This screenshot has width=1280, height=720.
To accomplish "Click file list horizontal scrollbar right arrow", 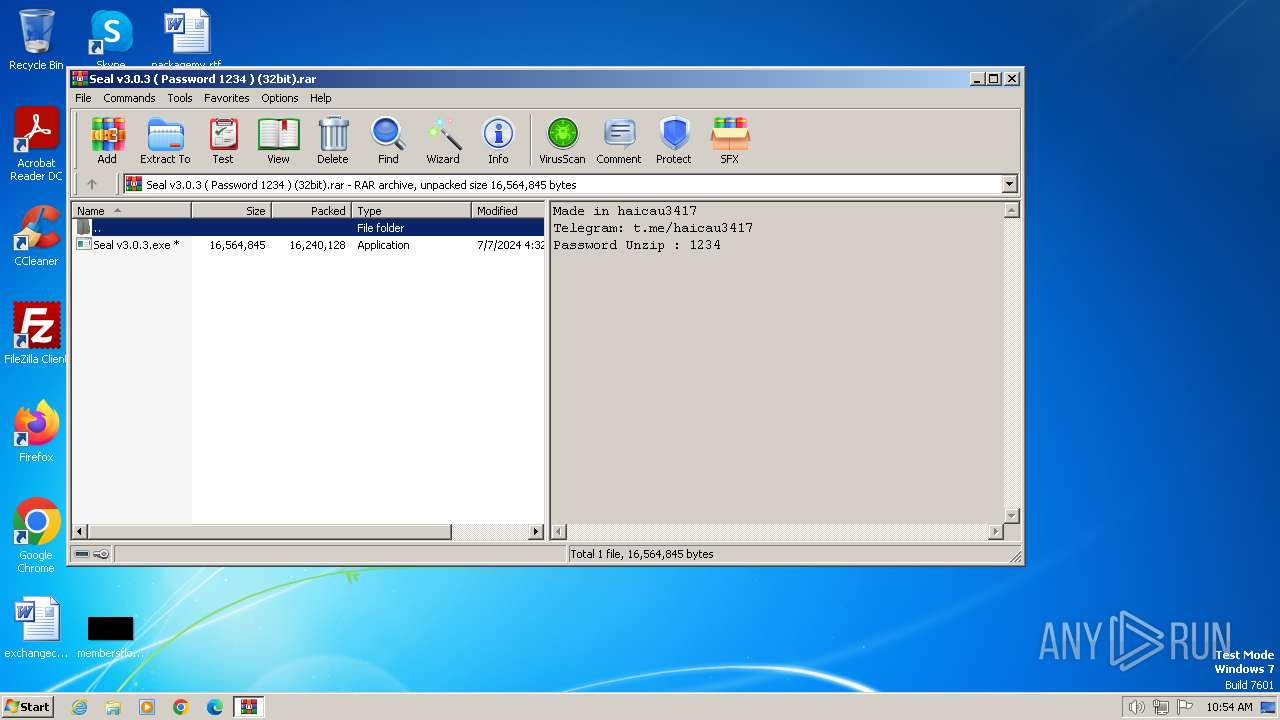I will 536,532.
